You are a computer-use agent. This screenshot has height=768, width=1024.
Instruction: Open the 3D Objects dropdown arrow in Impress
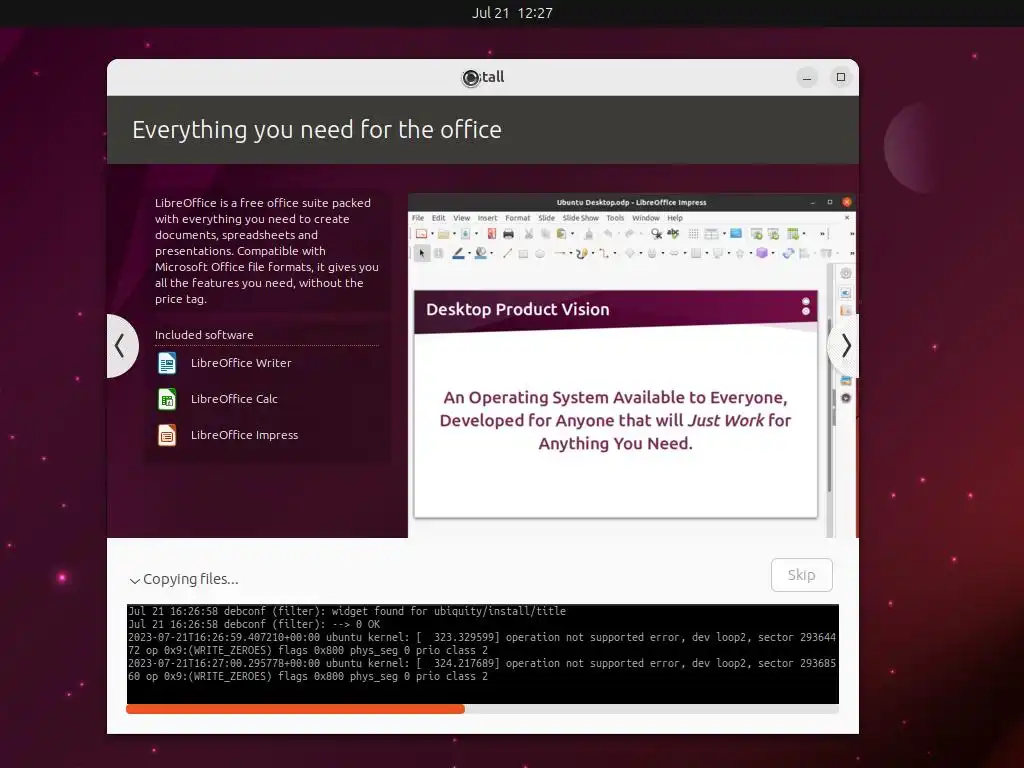point(773,253)
